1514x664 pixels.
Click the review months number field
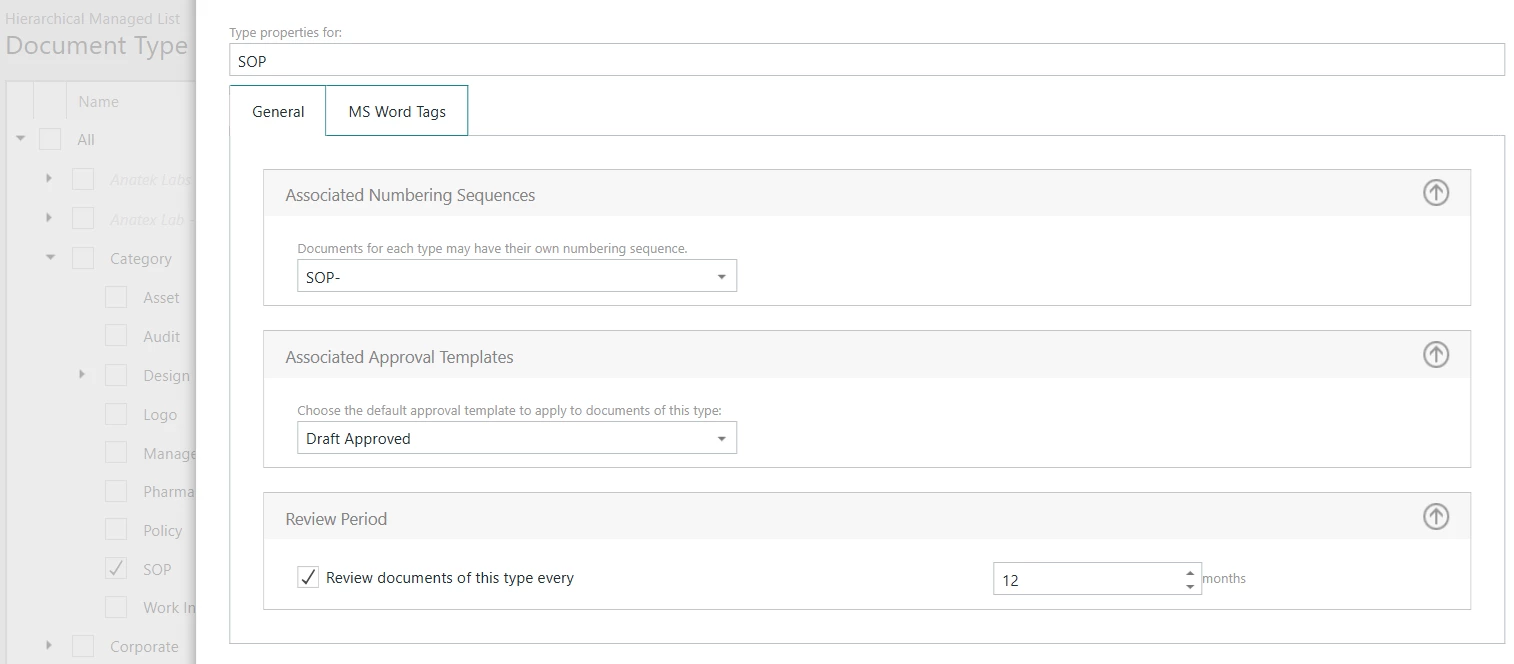(1086, 579)
